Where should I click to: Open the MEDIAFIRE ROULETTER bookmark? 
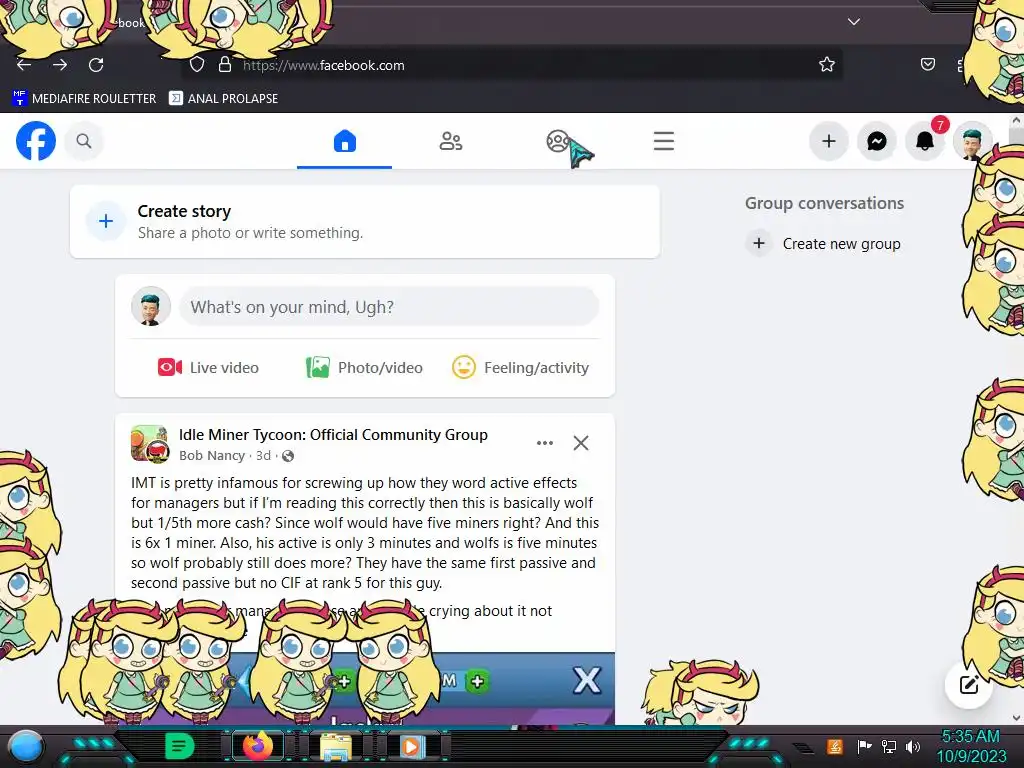coord(84,98)
